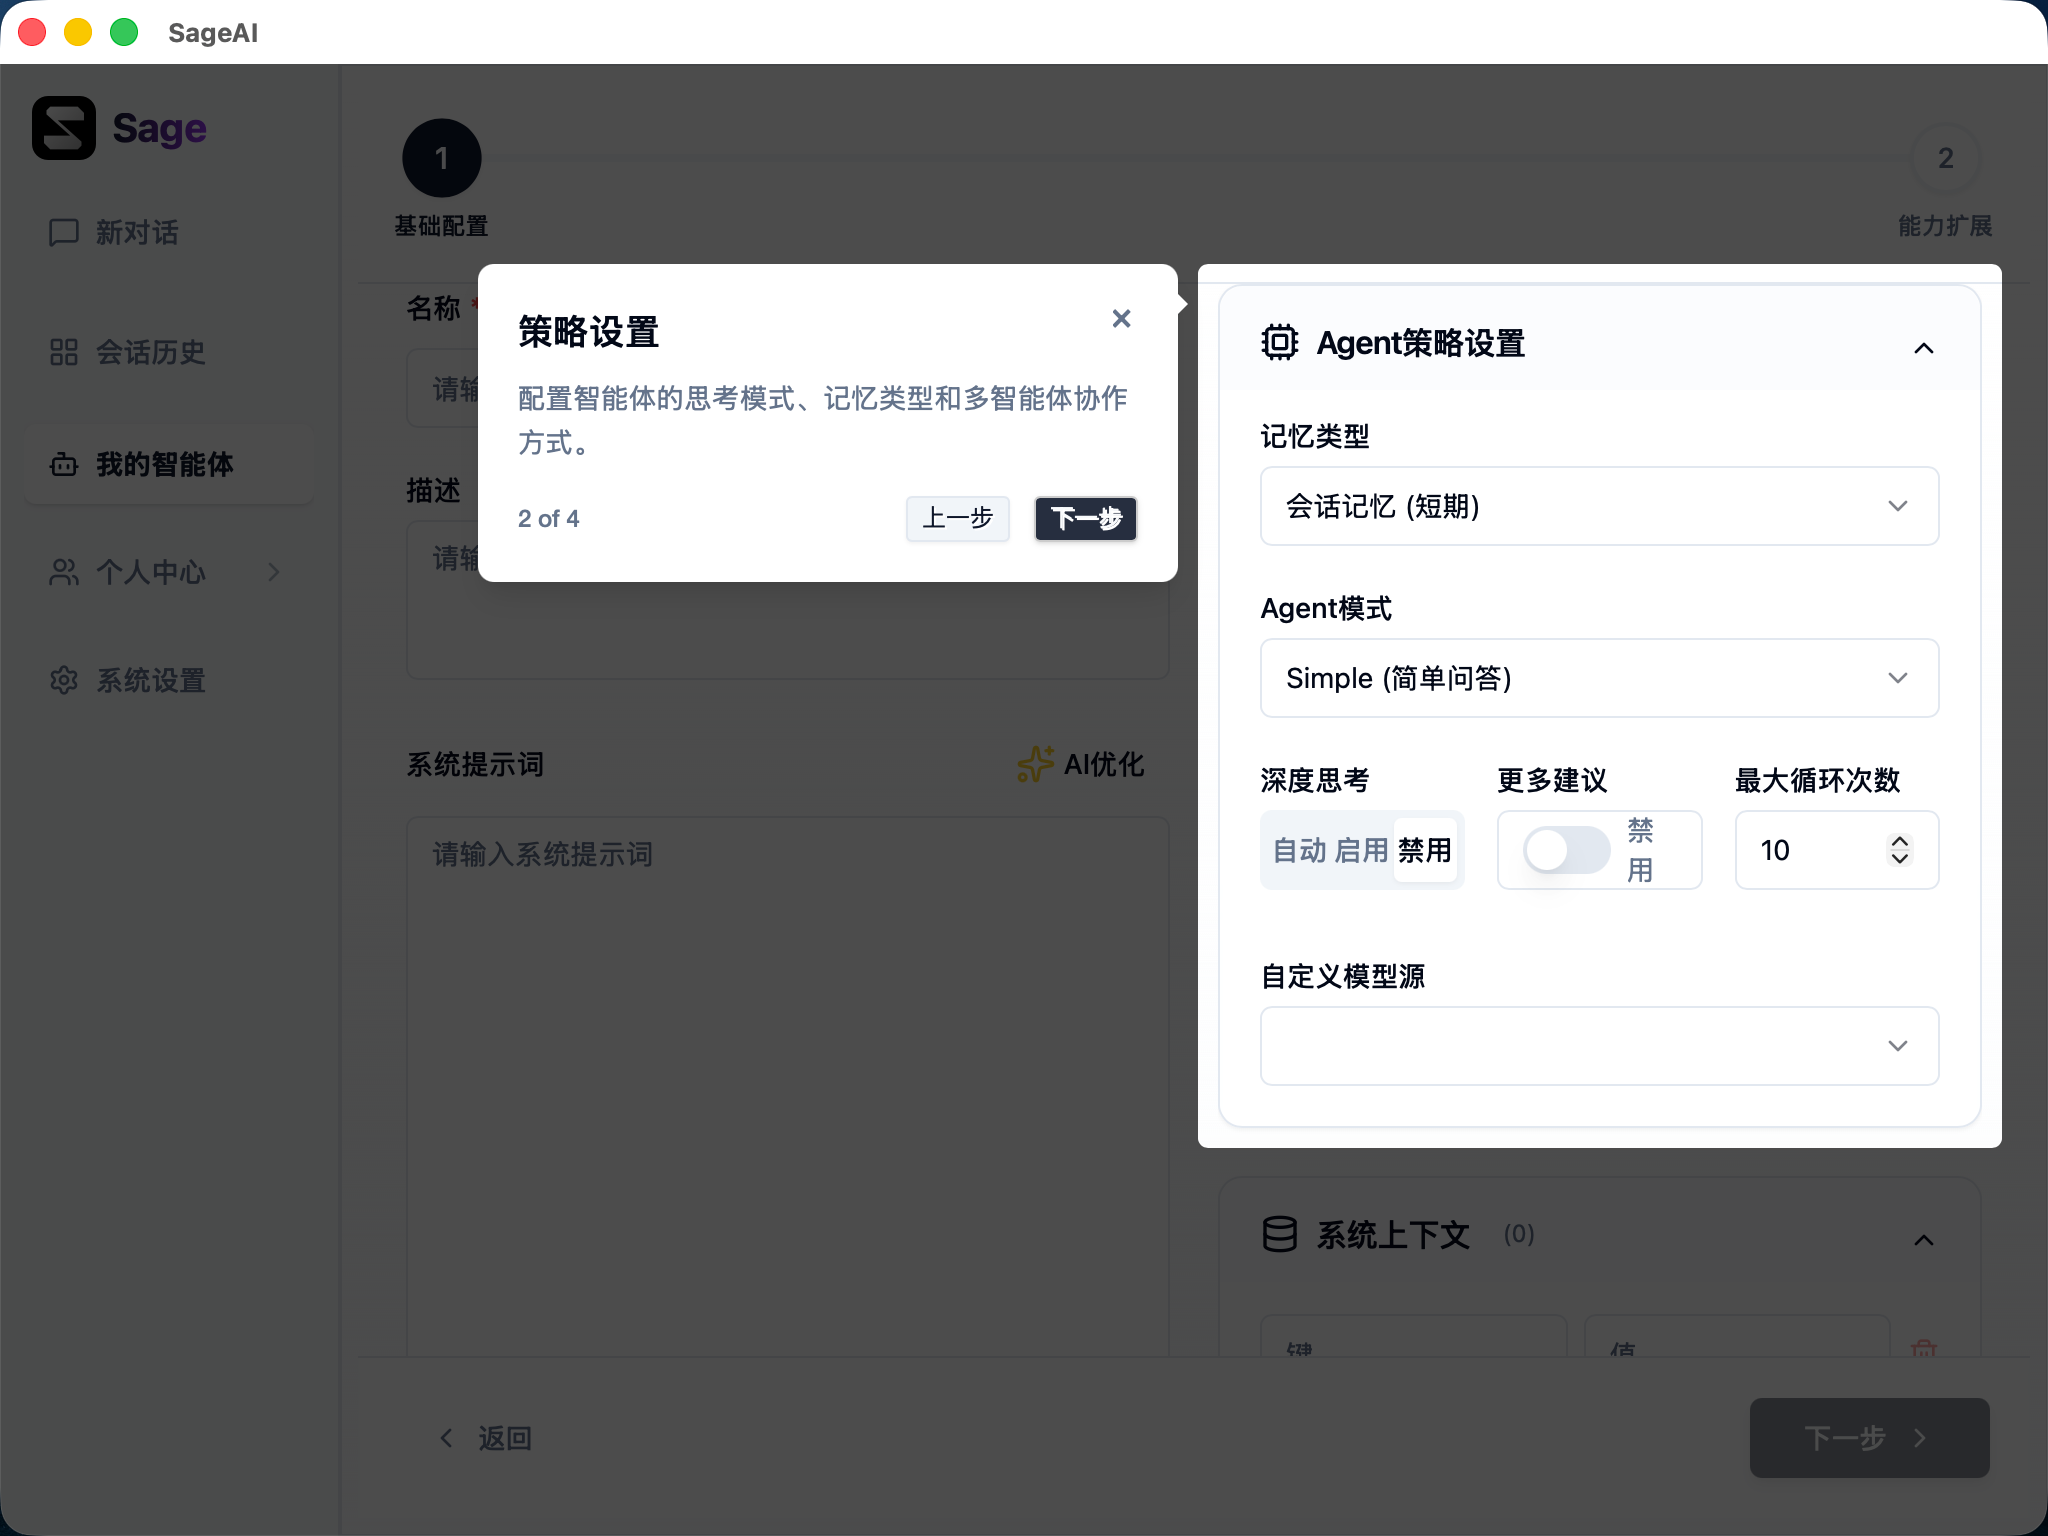Open the 记忆类型 dropdown

1597,506
